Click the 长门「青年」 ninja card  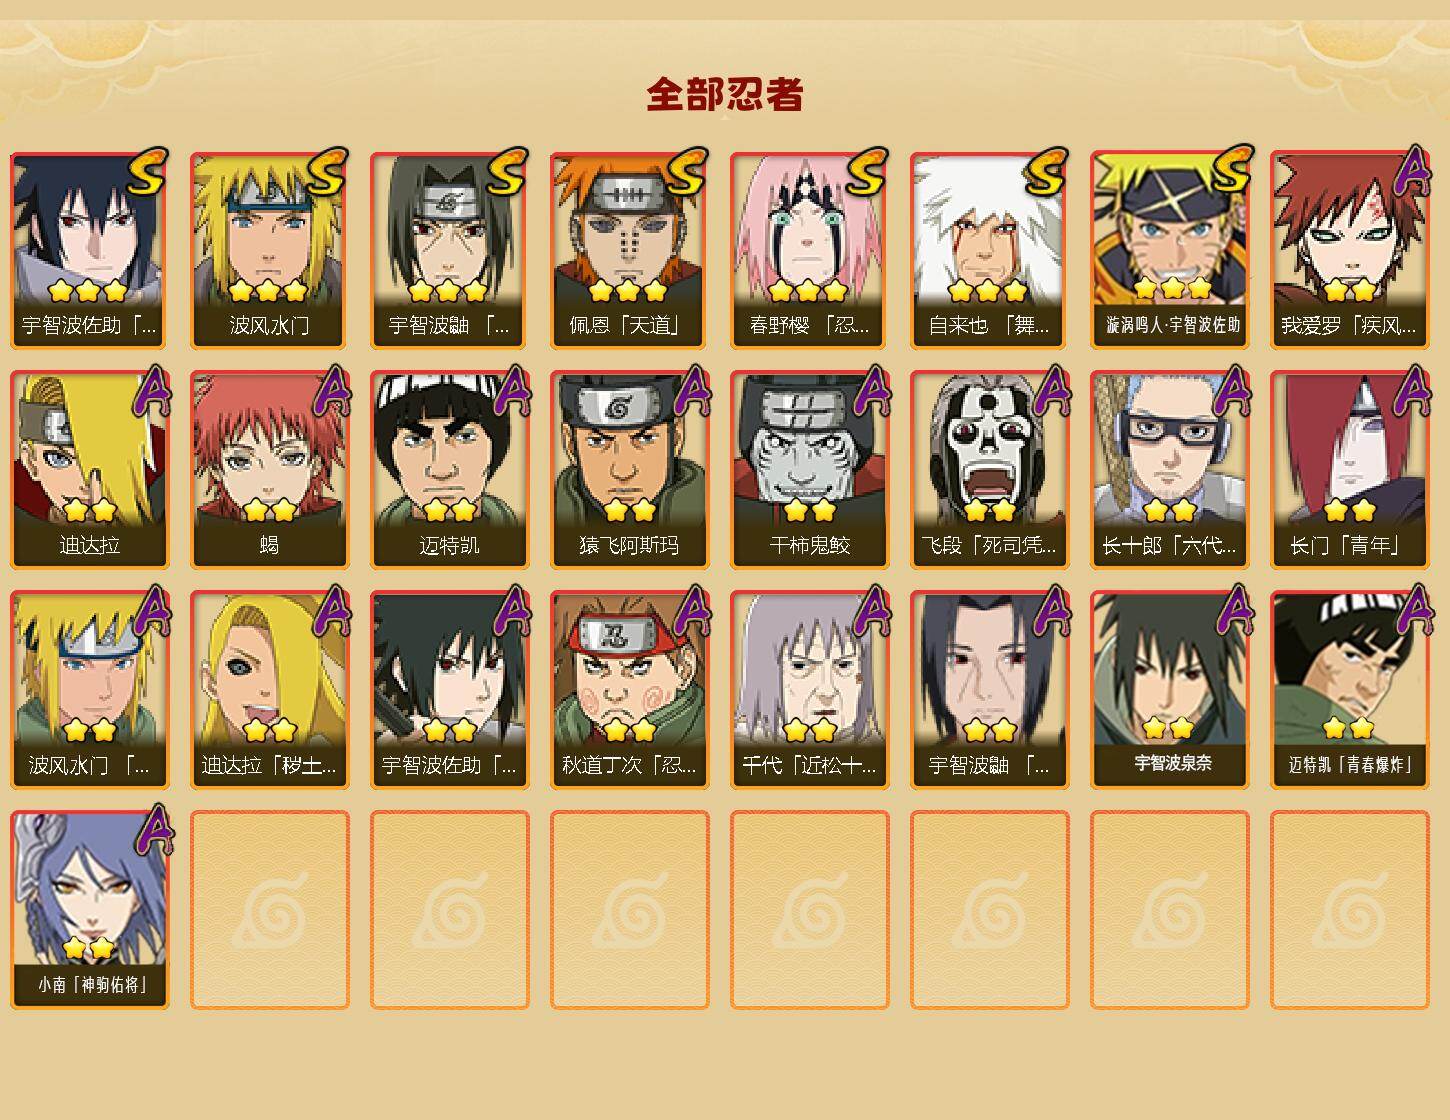(x=1349, y=470)
